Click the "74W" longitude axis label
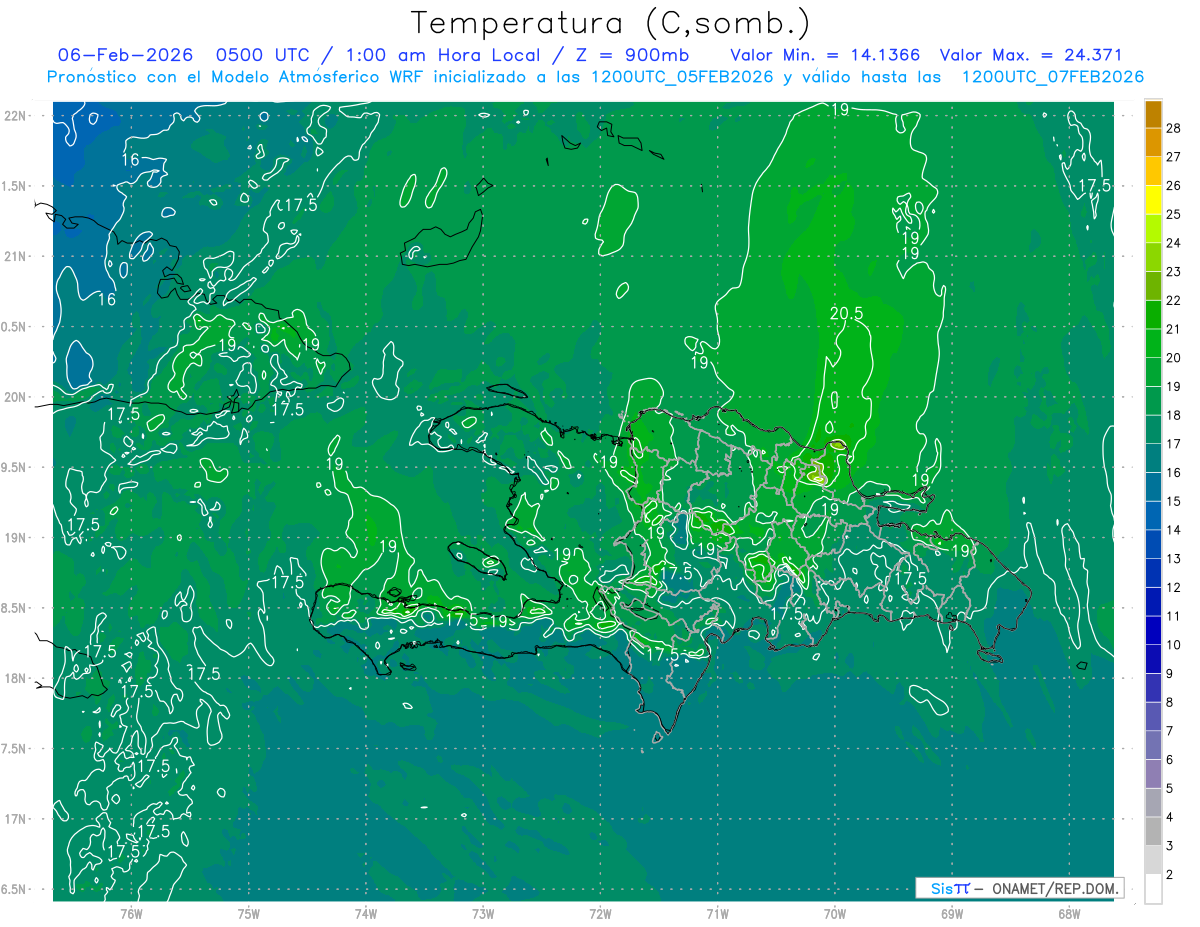 366,913
